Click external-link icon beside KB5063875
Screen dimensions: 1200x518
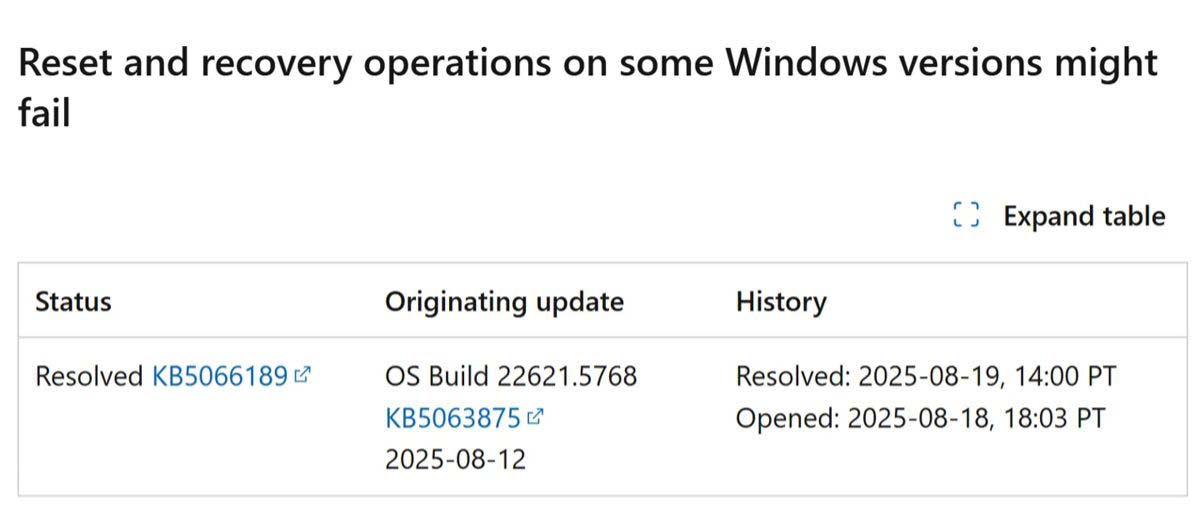click(x=535, y=419)
